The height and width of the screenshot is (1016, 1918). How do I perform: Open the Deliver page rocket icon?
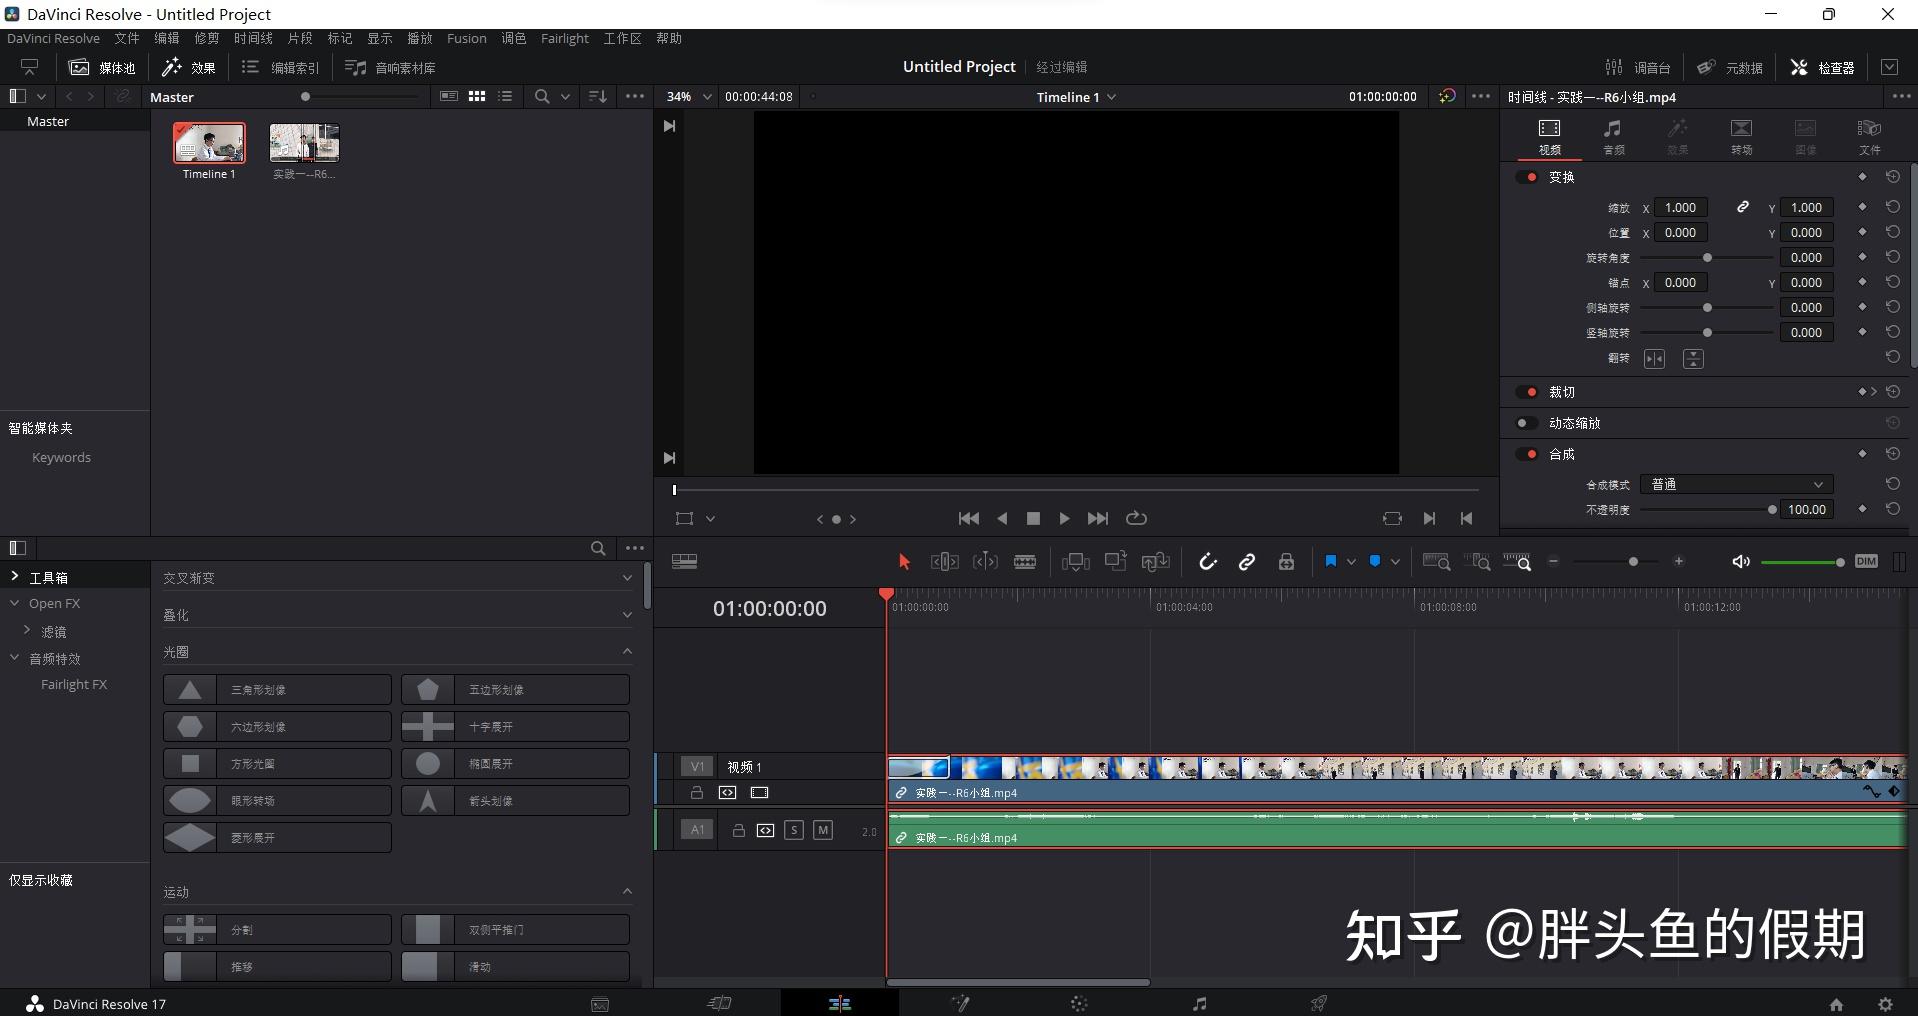click(1318, 1003)
